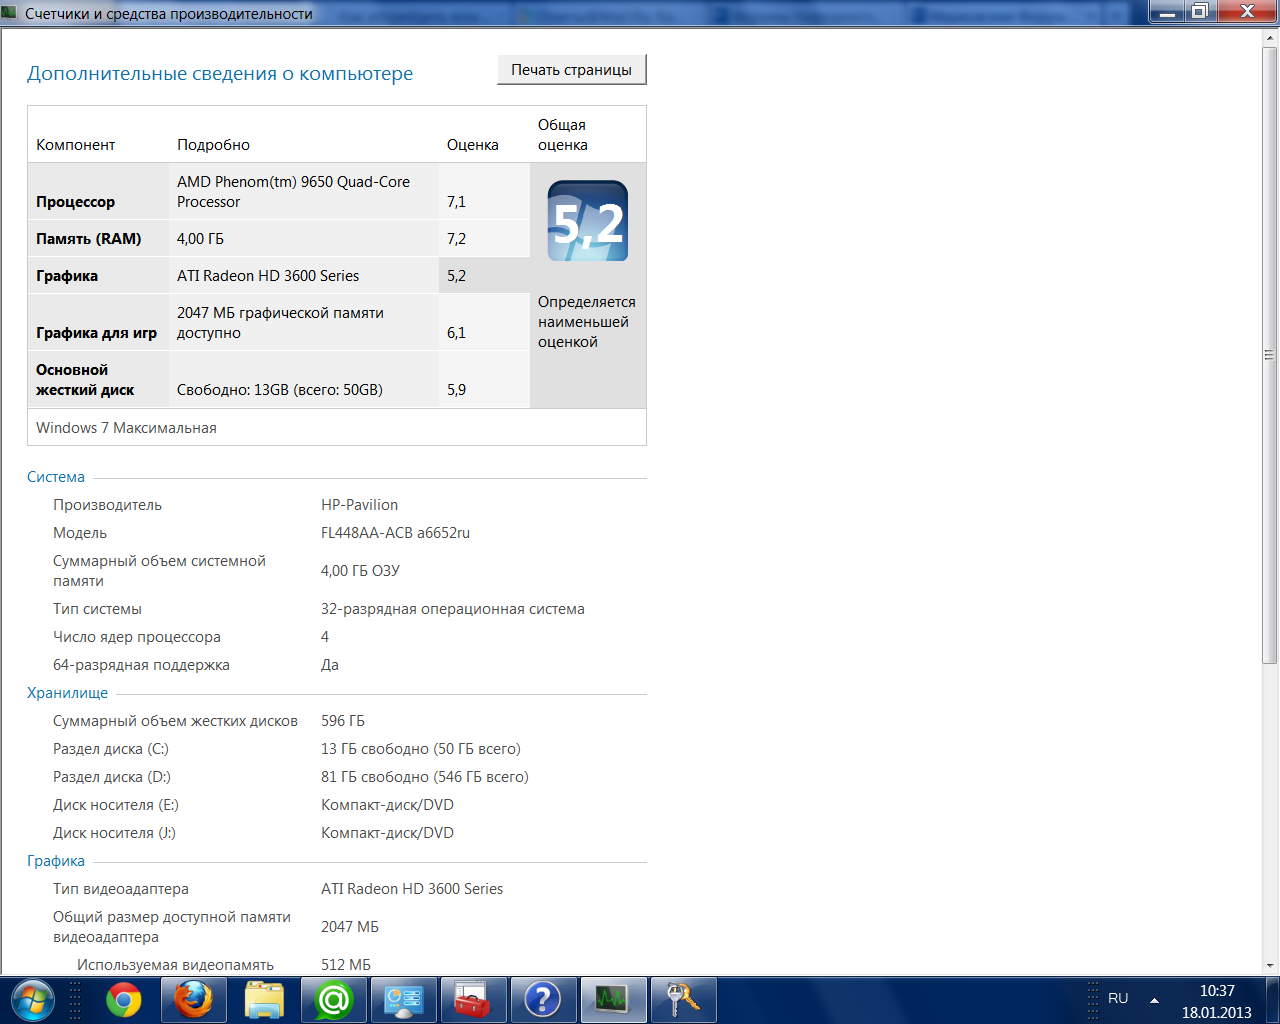Open the RU language switcher

click(1118, 999)
